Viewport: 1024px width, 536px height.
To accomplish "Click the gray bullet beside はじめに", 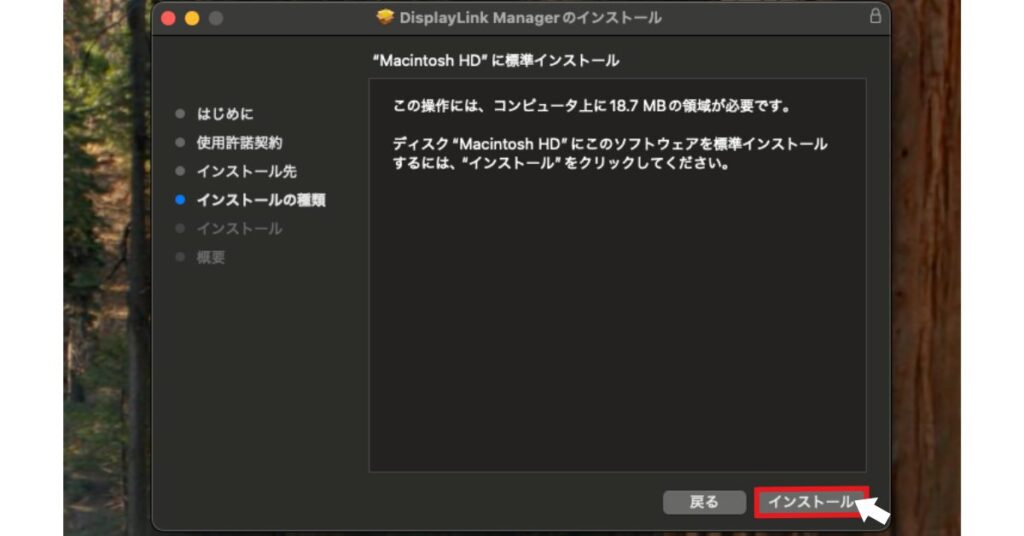I will click(180, 114).
